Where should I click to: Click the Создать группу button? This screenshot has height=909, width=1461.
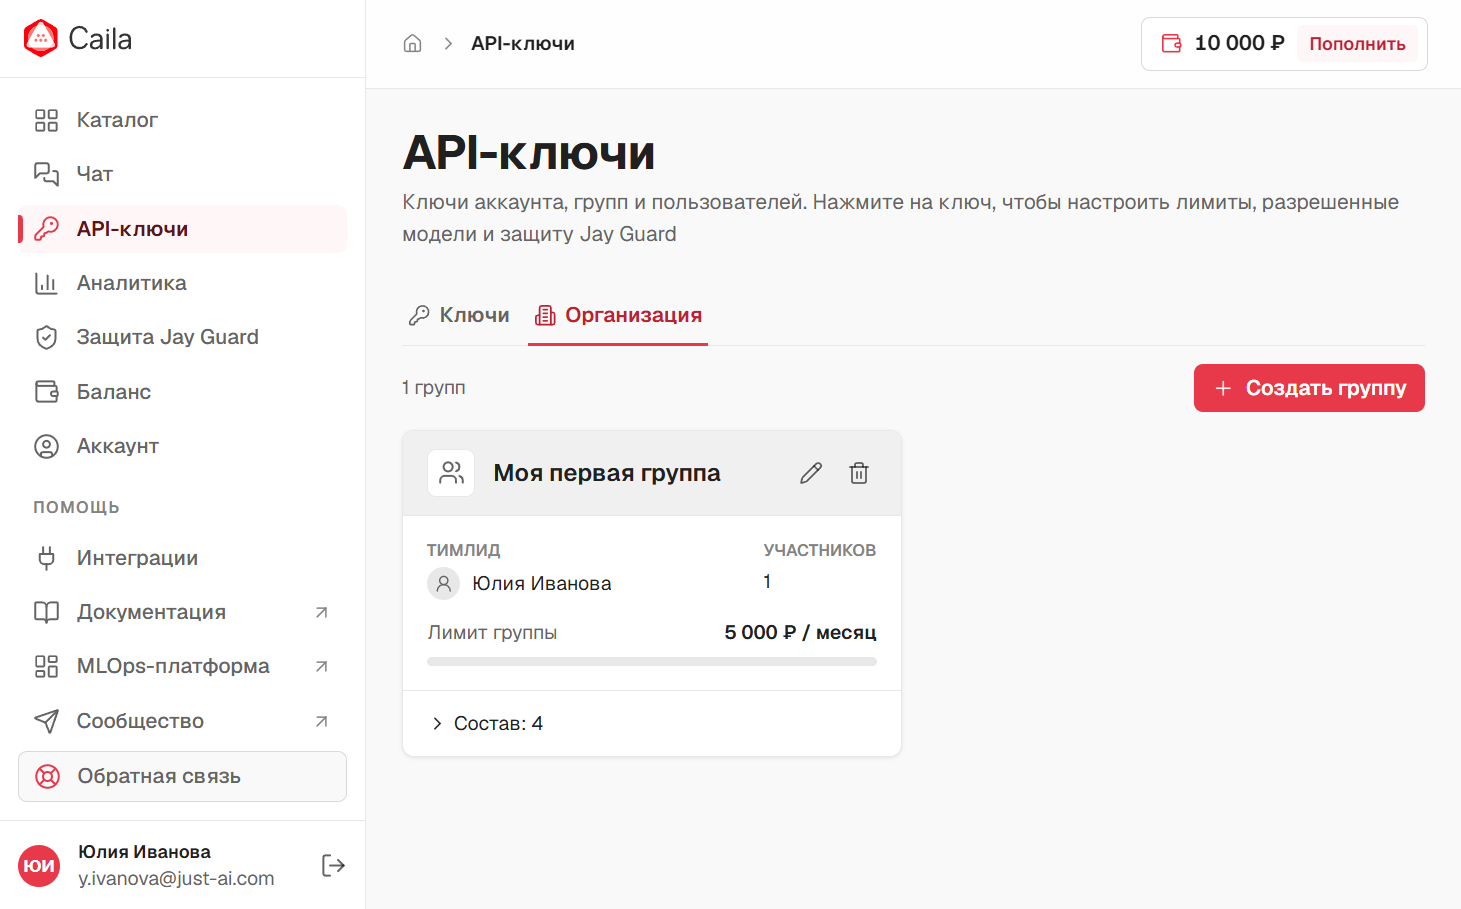1309,388
